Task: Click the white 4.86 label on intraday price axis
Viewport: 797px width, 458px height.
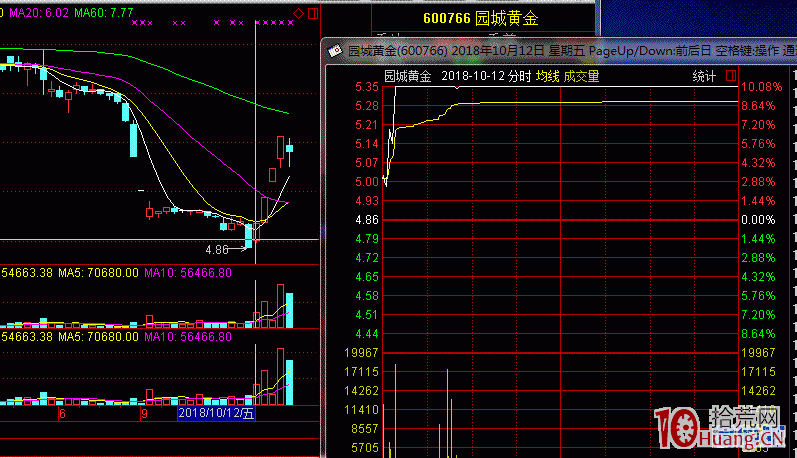Action: click(366, 220)
